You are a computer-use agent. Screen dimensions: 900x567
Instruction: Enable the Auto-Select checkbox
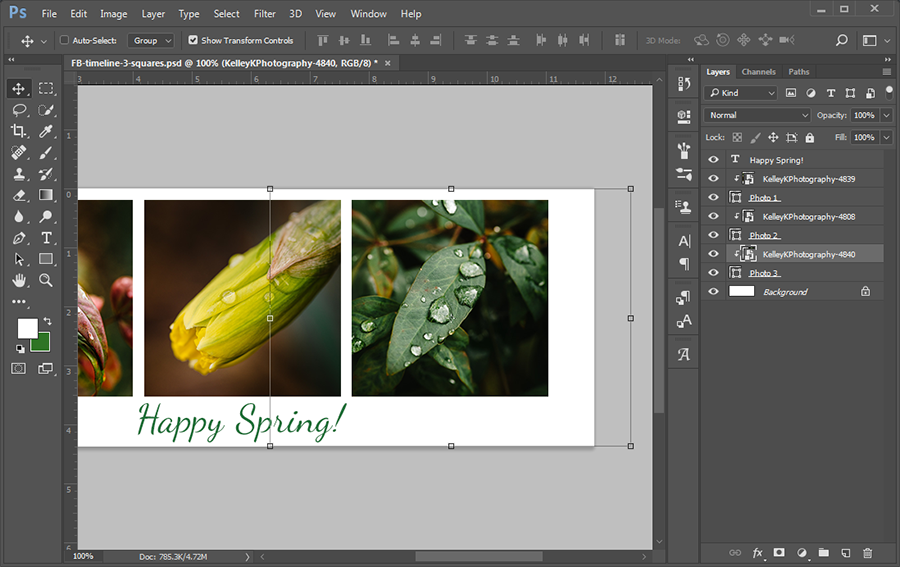[x=64, y=40]
